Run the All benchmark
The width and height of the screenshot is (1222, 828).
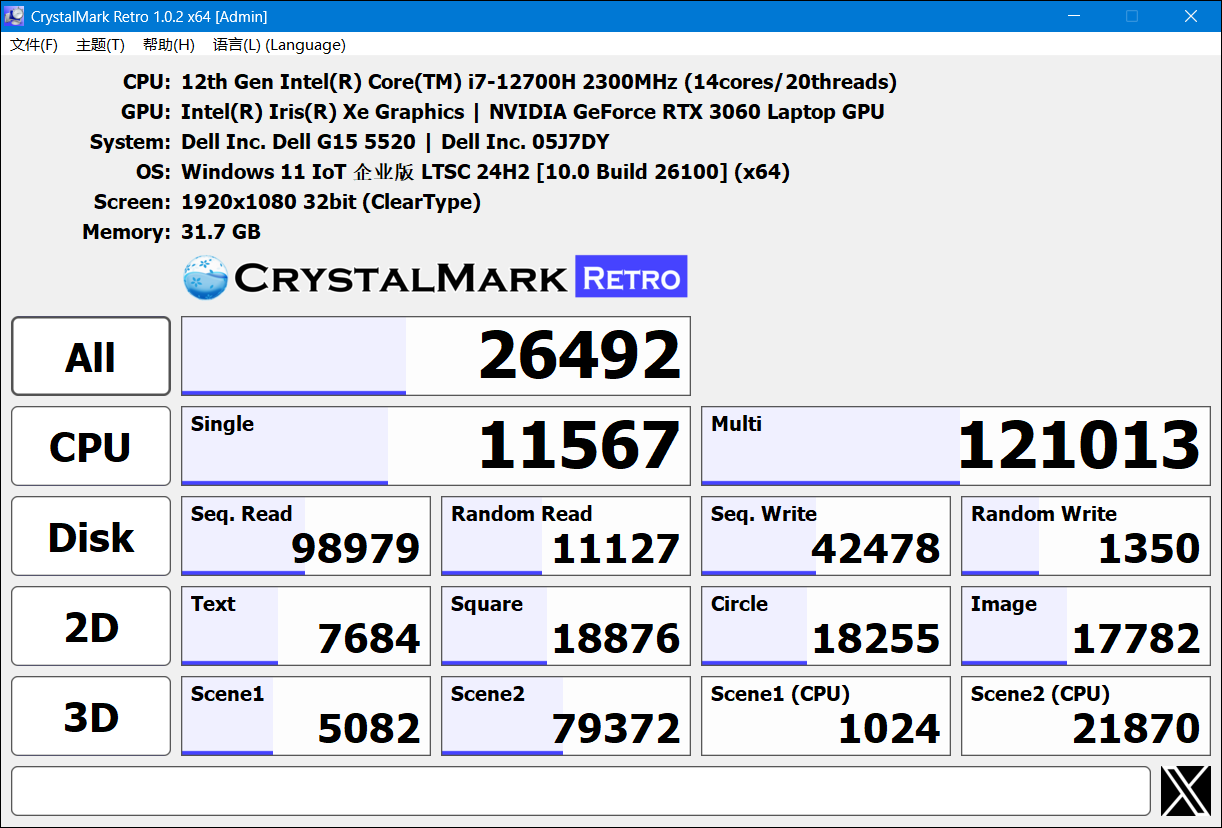pyautogui.click(x=91, y=356)
